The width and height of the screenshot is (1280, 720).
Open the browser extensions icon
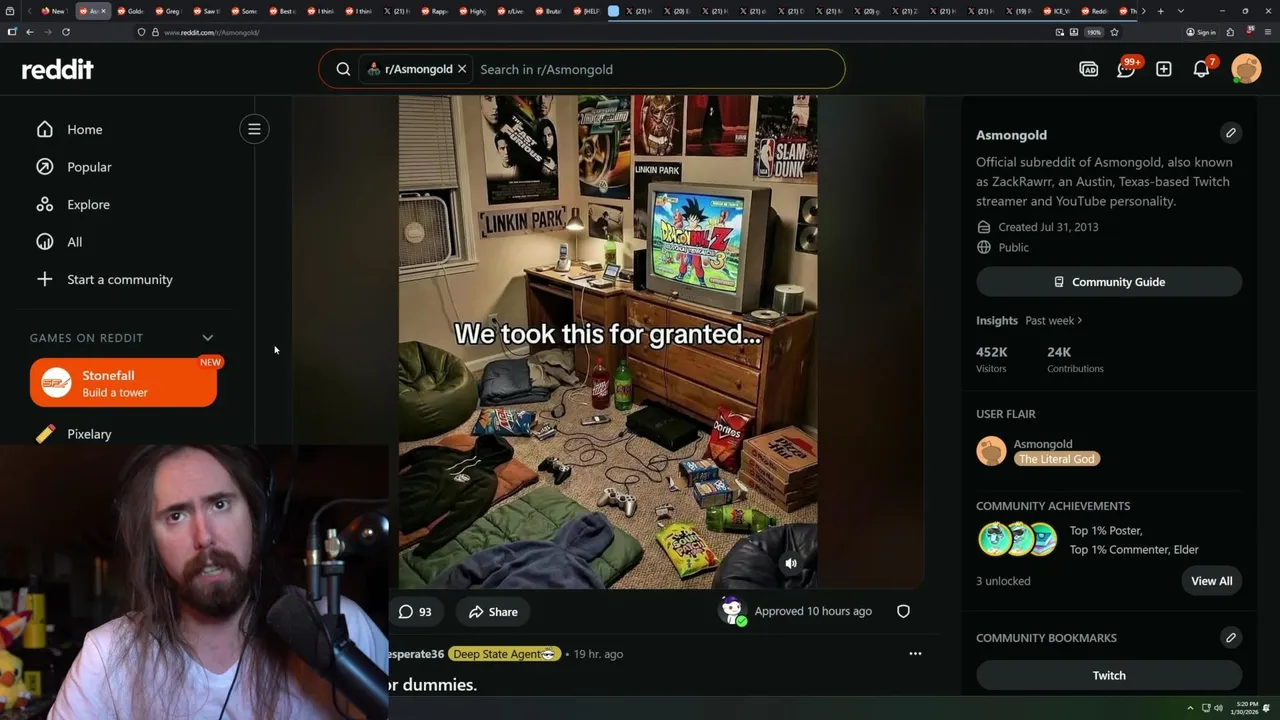(x=1230, y=32)
